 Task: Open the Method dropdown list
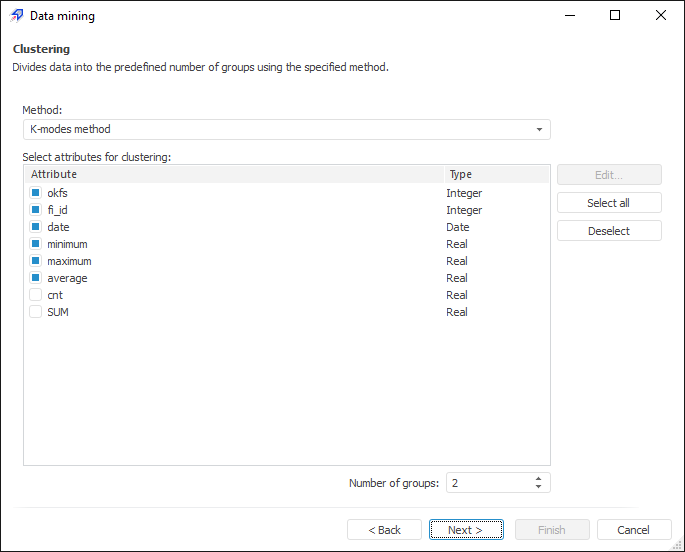(539, 130)
